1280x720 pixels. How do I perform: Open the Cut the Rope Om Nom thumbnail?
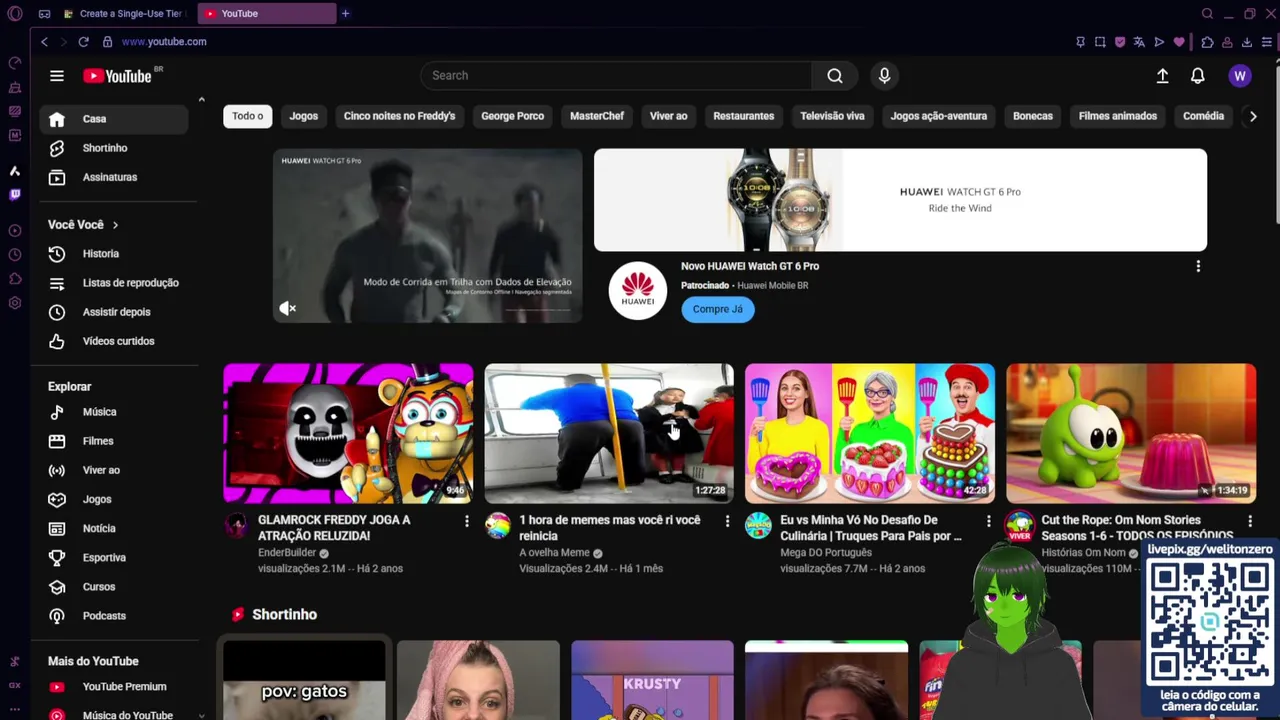tap(1131, 433)
